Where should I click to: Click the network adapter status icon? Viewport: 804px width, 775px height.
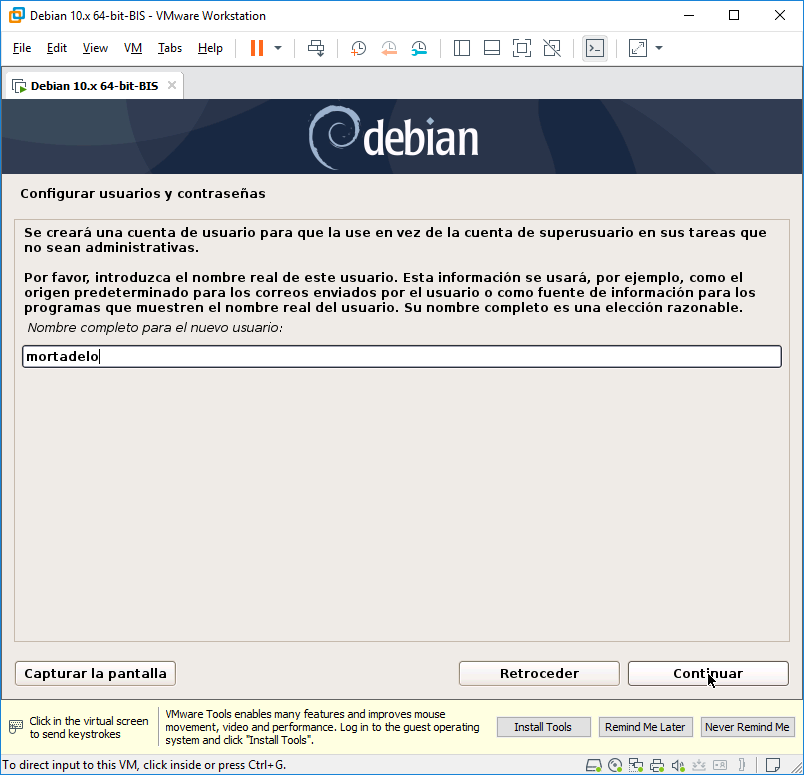636,766
